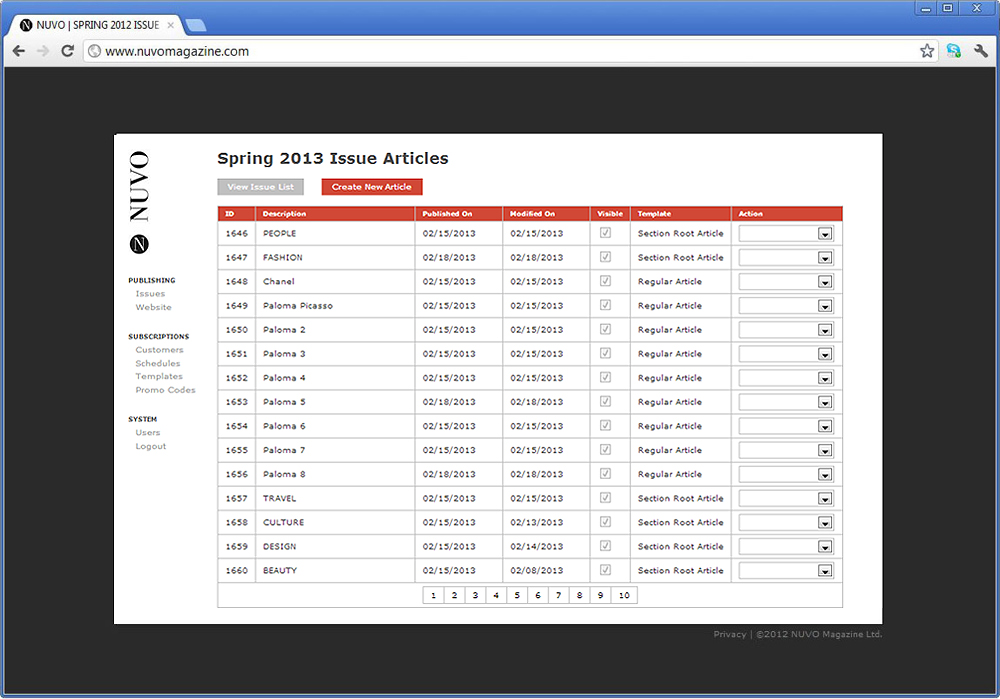The width and height of the screenshot is (1000, 699).
Task: Select the NUVO Spring 2012 Issue browser tab
Action: coord(98,26)
